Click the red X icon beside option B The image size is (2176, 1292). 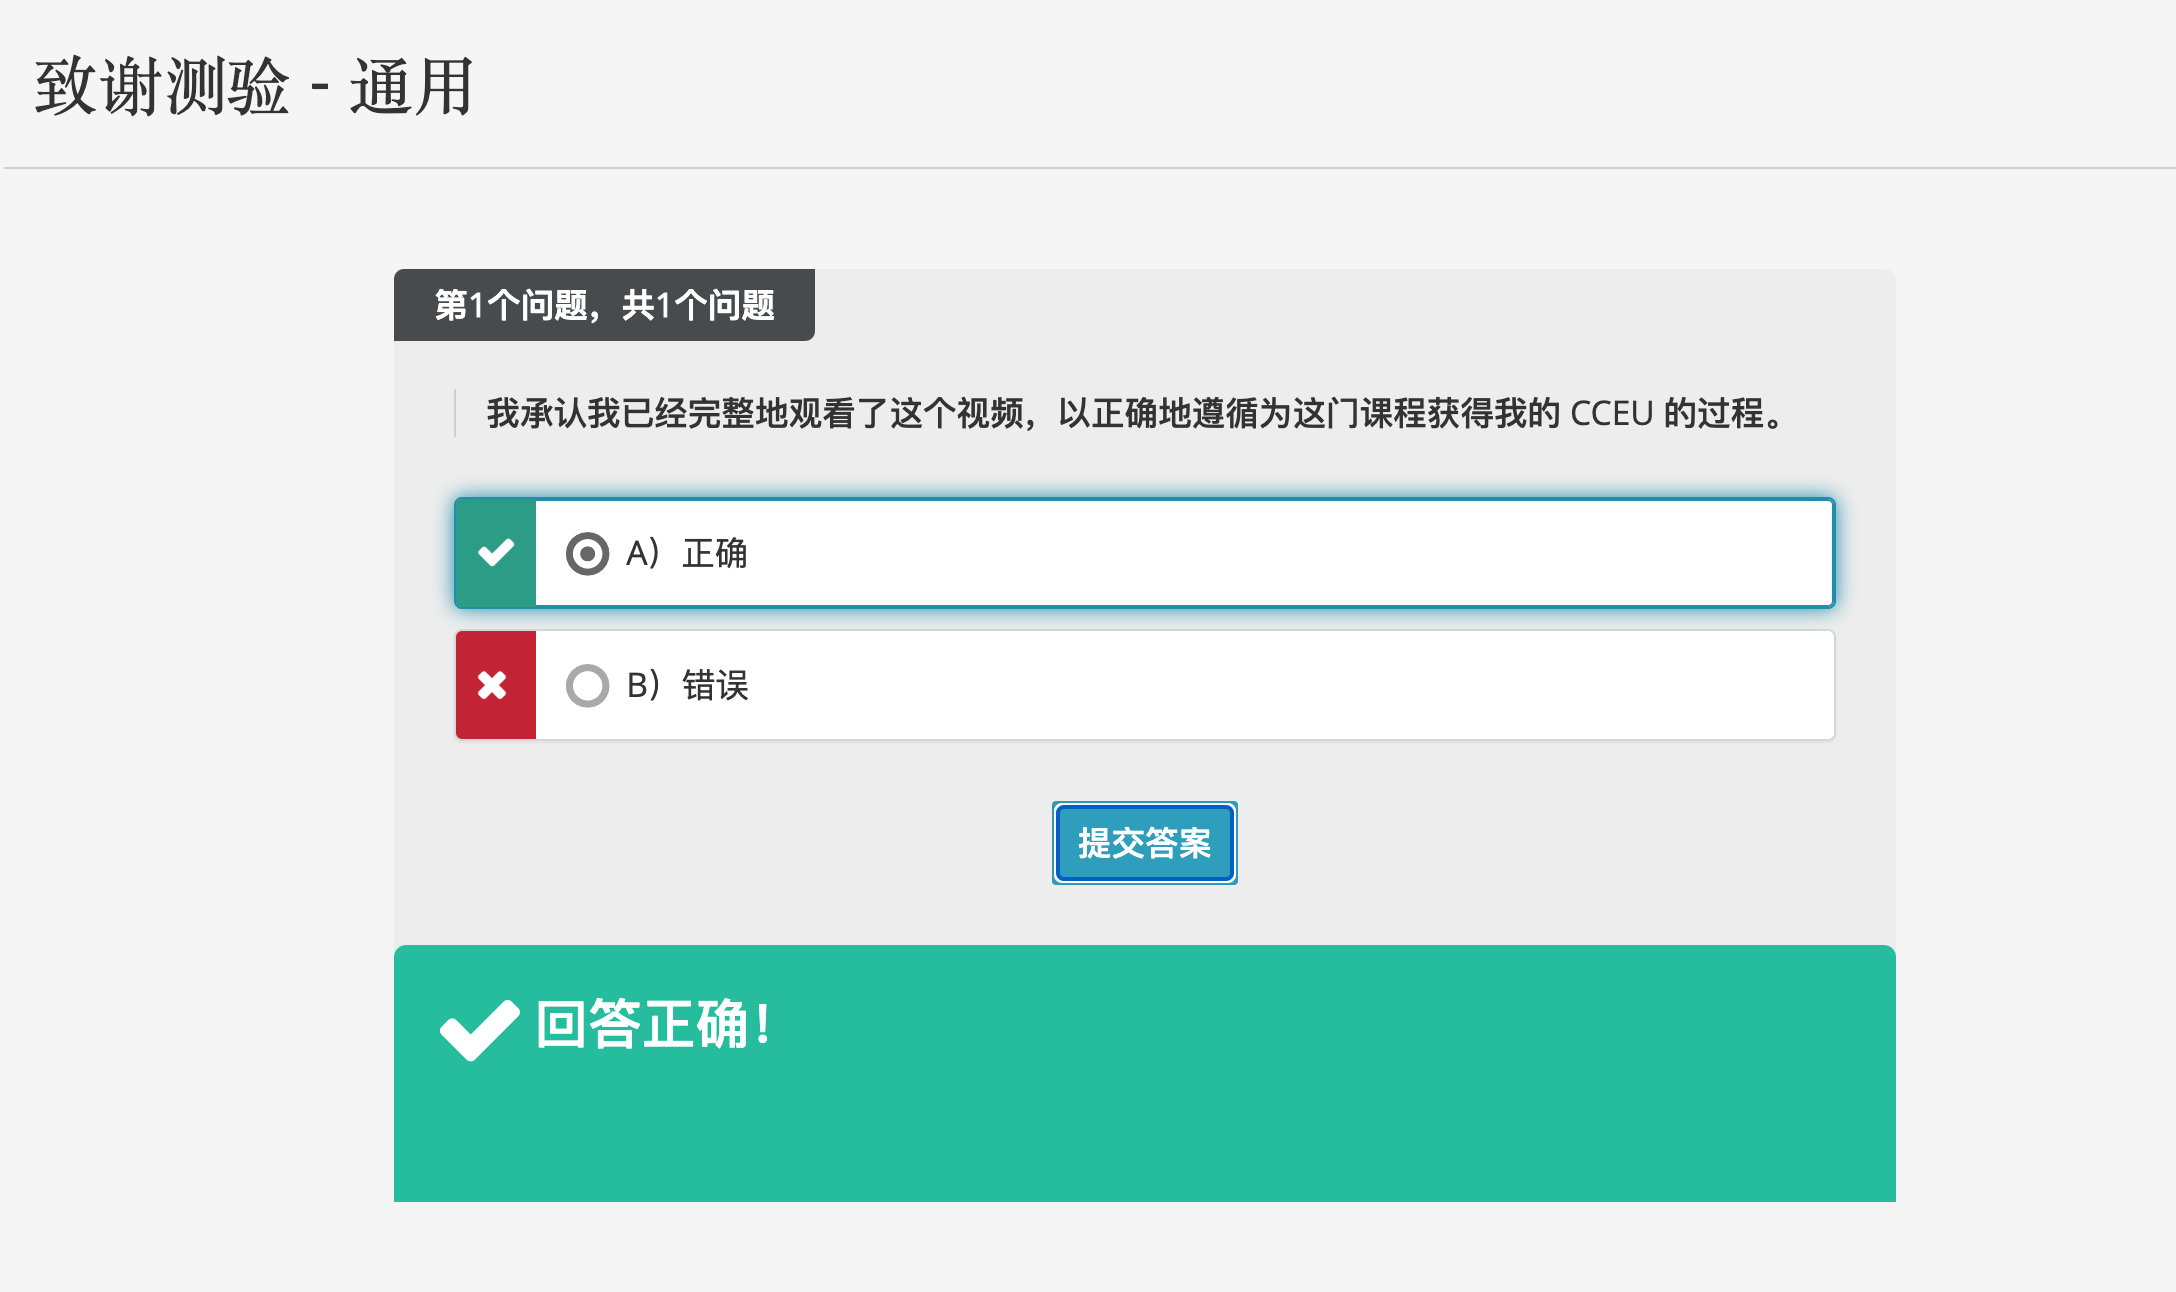coord(493,685)
